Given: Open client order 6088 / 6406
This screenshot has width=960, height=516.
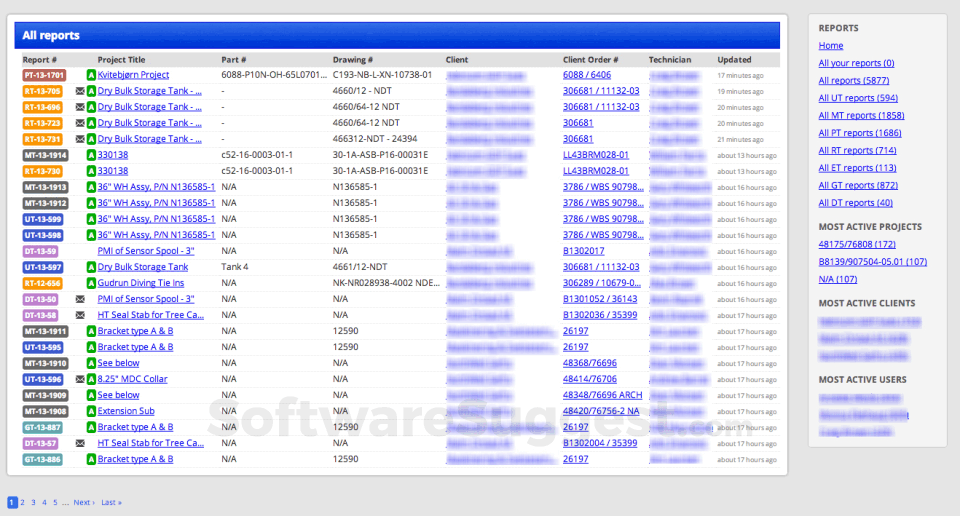Looking at the screenshot, I should (586, 75).
